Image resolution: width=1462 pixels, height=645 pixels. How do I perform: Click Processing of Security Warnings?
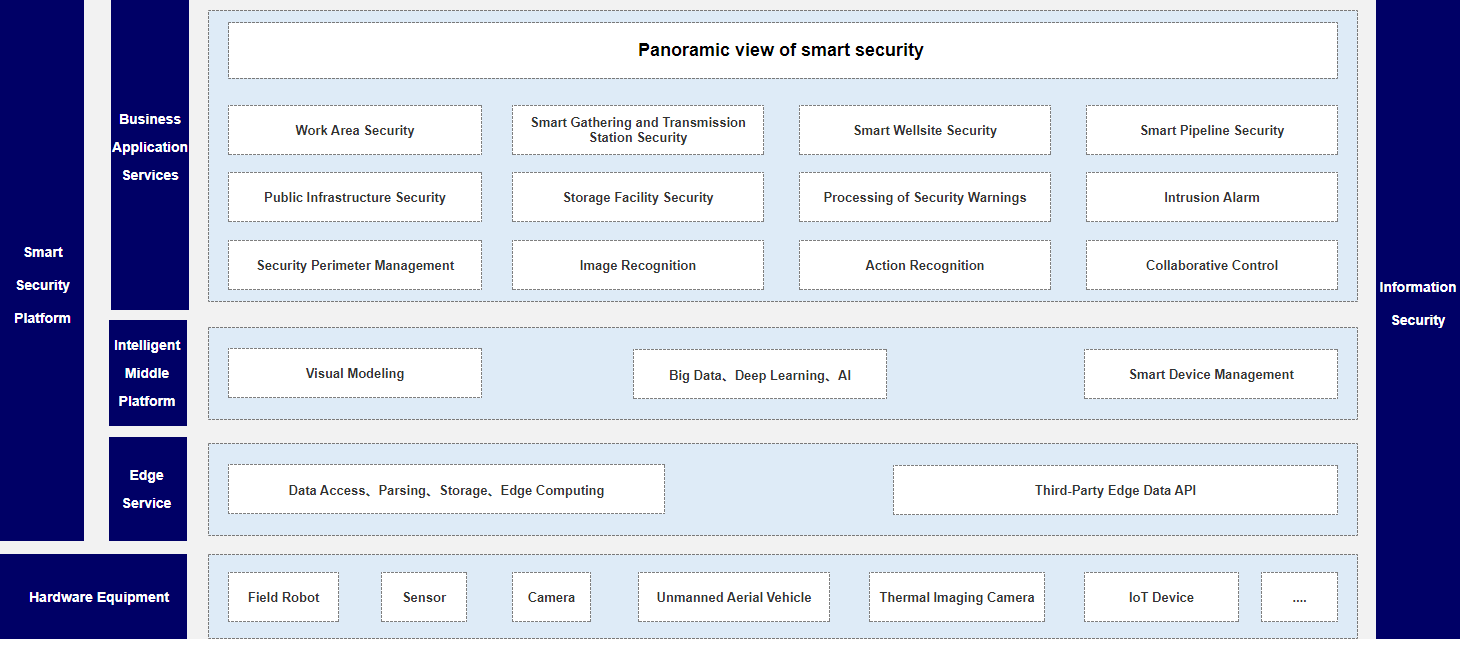[x=924, y=197]
